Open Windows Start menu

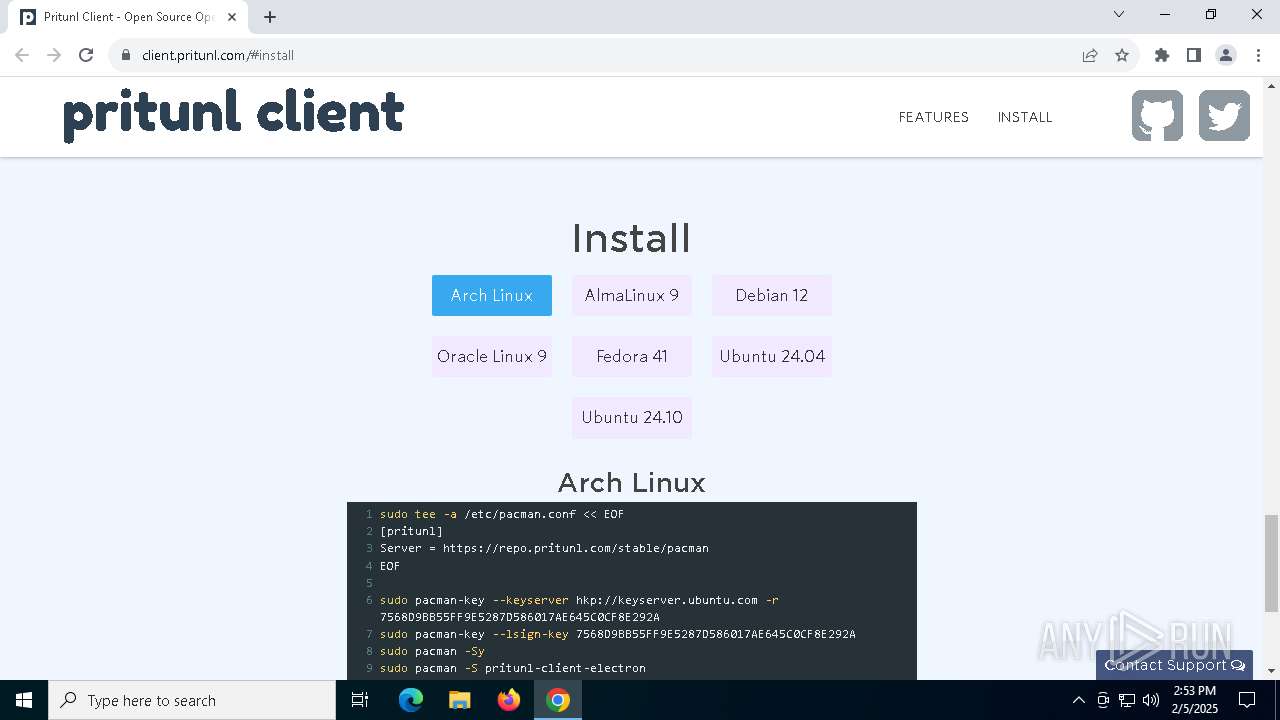(24, 700)
